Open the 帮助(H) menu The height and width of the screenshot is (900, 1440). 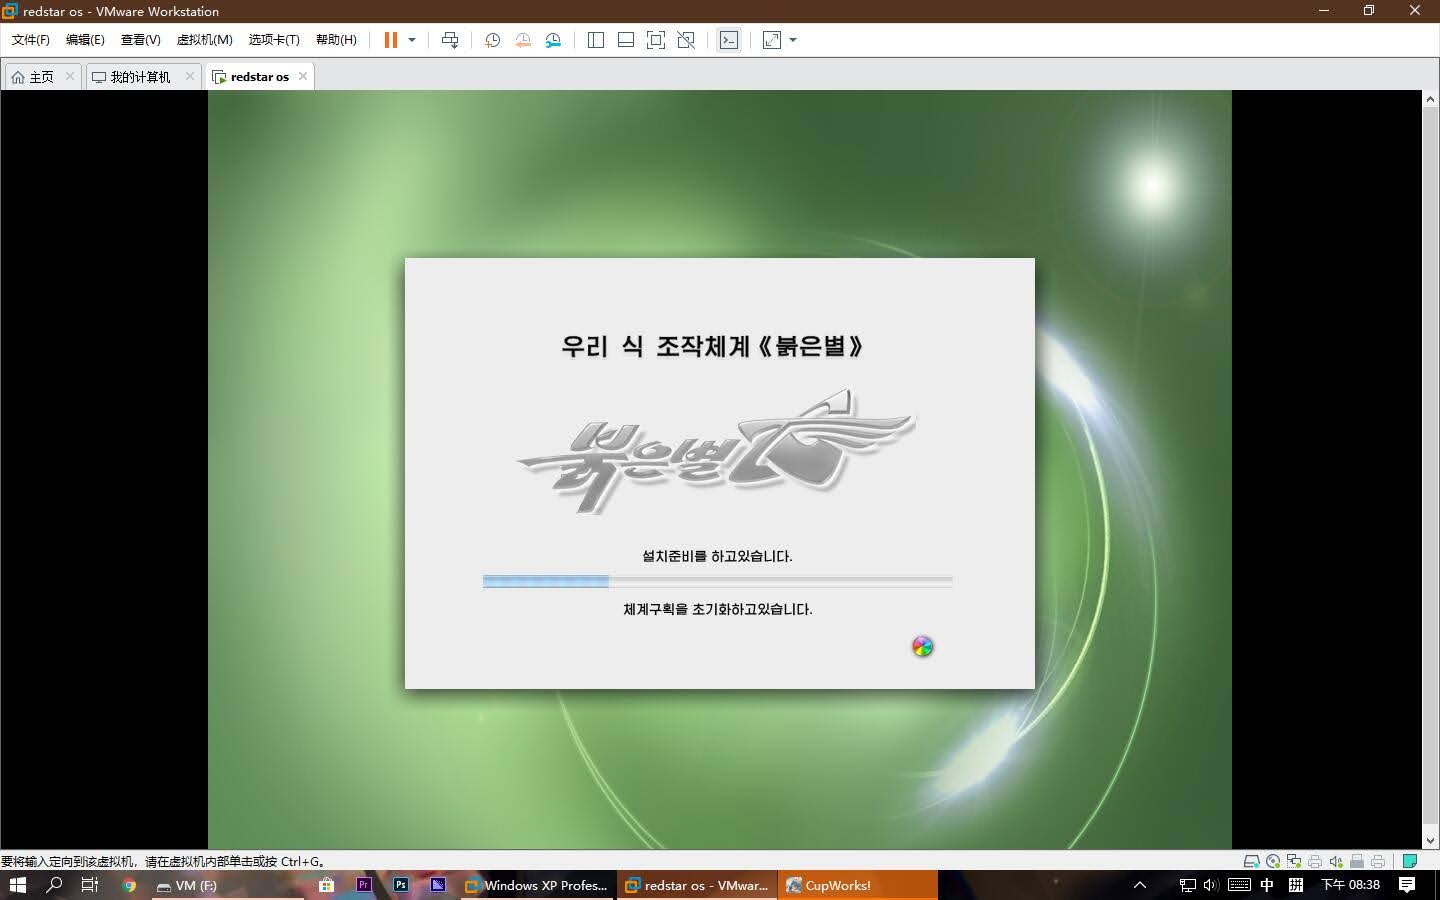click(x=336, y=40)
